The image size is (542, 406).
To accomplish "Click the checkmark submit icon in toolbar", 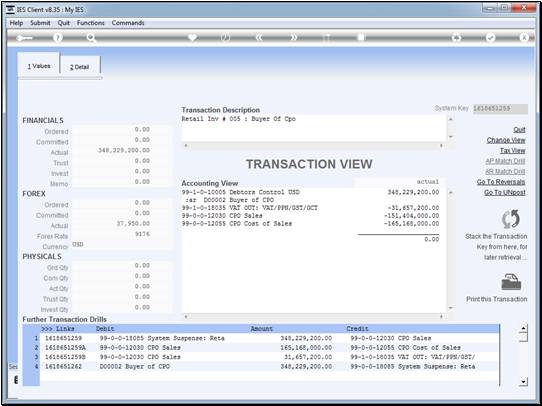I will (x=490, y=38).
